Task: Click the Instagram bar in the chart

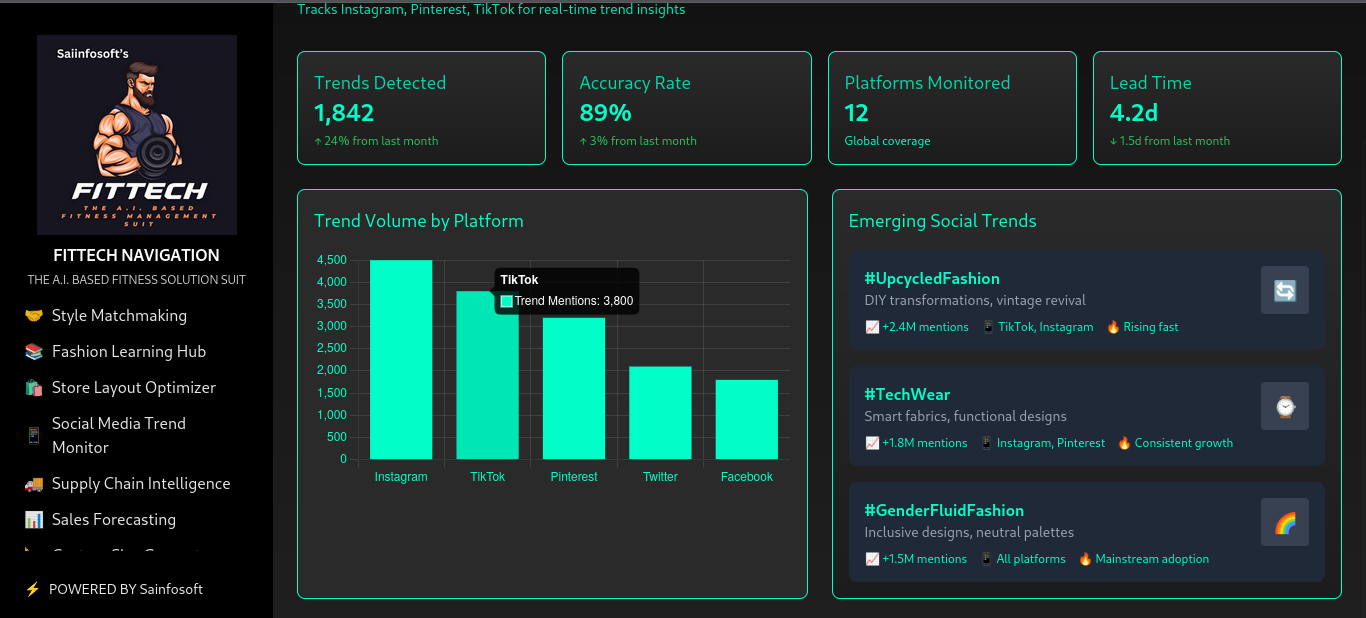Action: pyautogui.click(x=401, y=360)
